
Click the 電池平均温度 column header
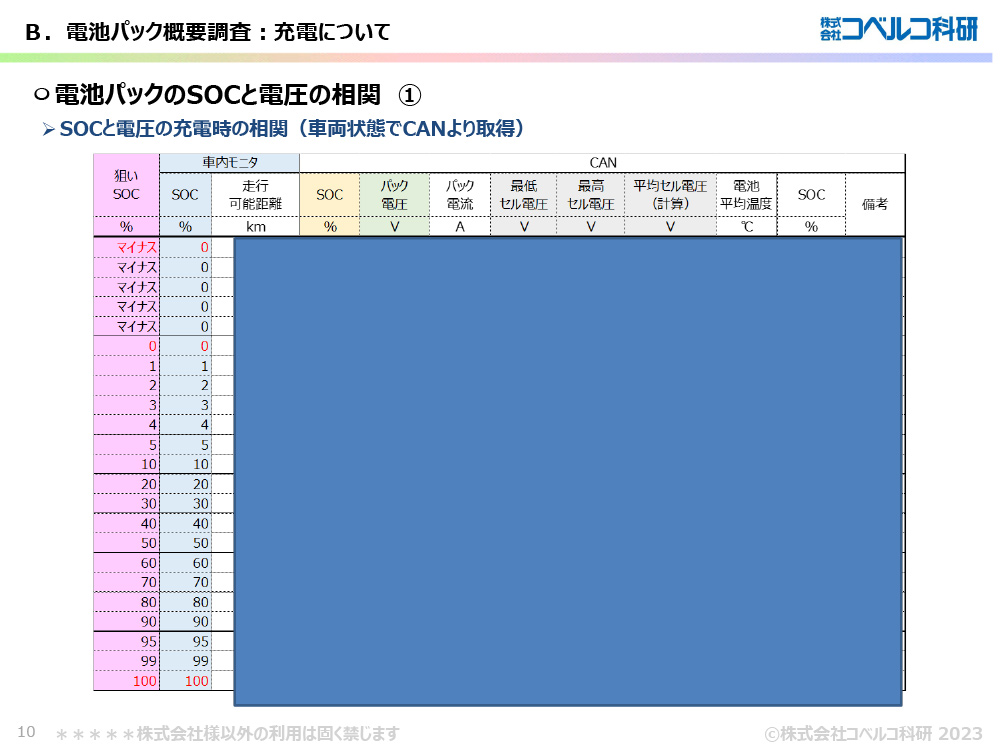746,195
